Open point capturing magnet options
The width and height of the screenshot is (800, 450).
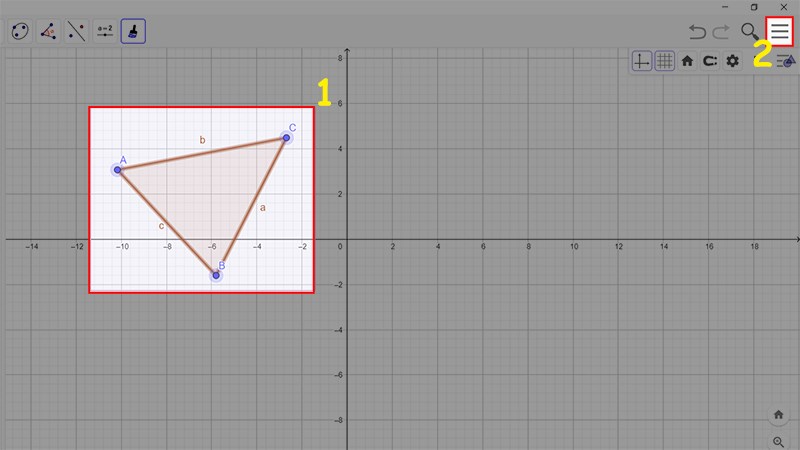[x=710, y=61]
